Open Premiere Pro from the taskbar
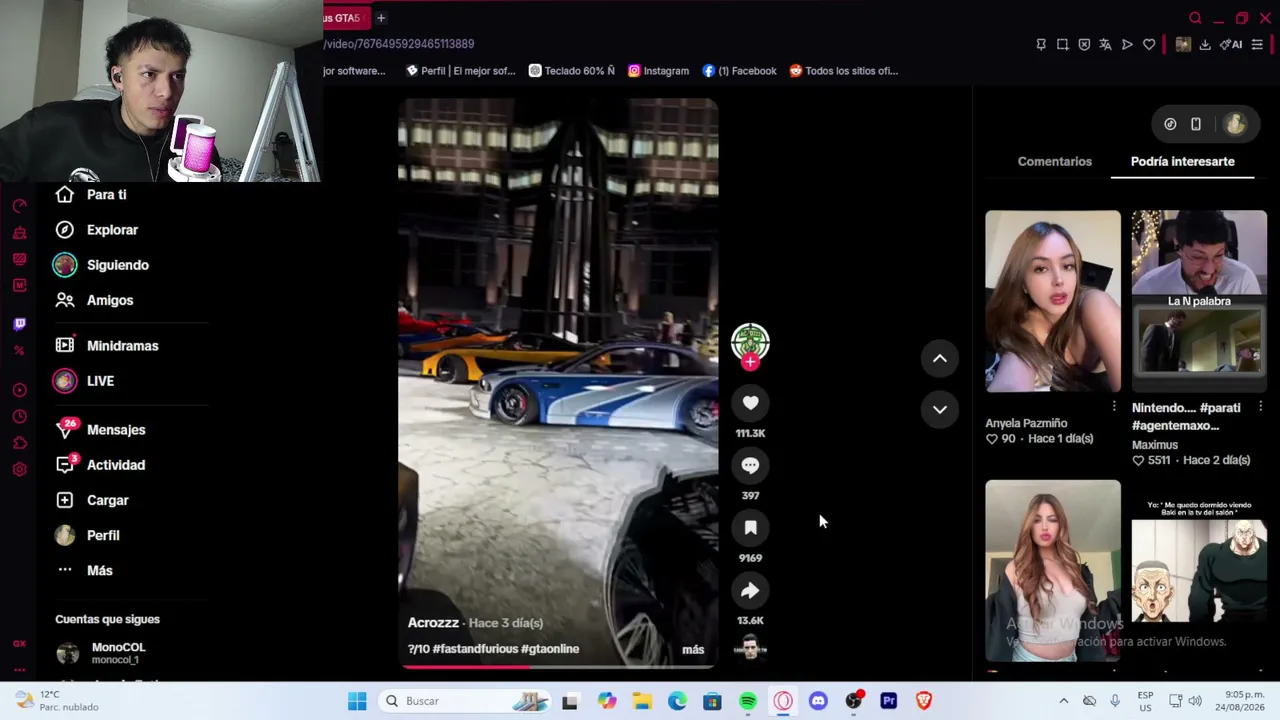This screenshot has width=1280, height=720. 889,701
